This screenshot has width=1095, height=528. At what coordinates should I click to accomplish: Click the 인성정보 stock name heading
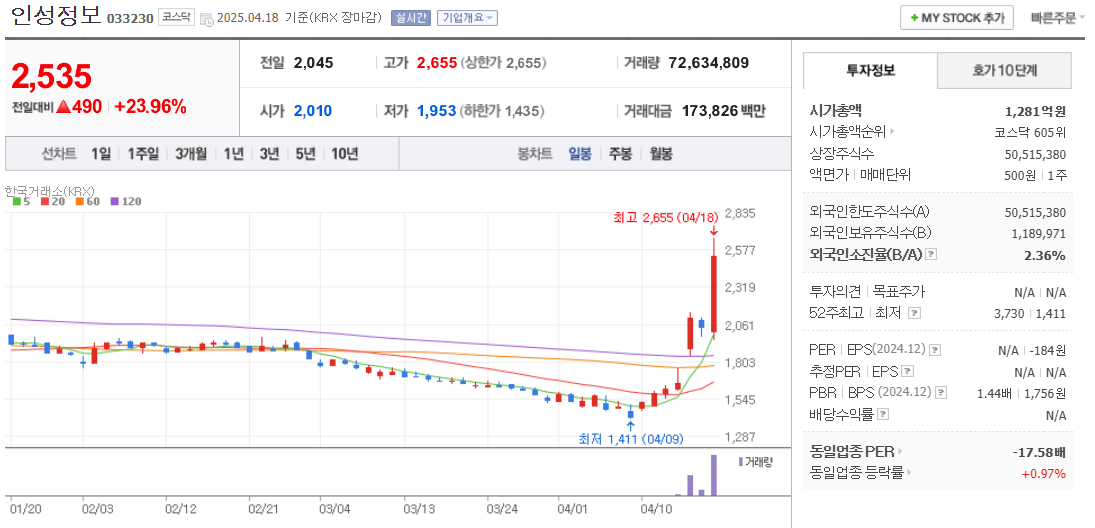(x=56, y=16)
